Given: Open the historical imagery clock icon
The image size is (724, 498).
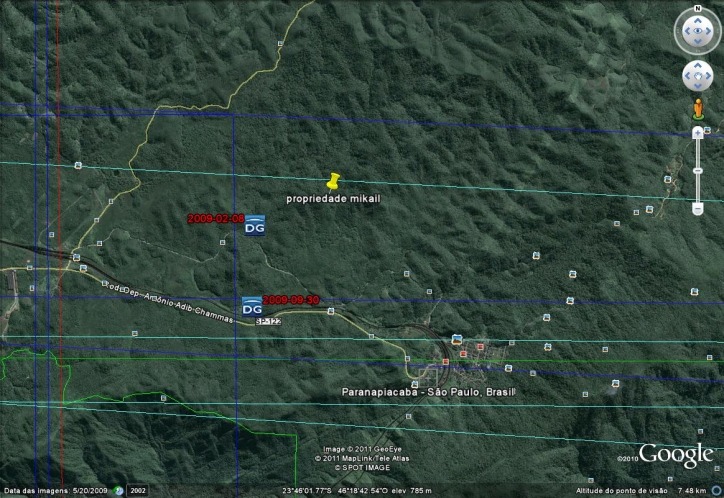Looking at the screenshot, I should [119, 491].
